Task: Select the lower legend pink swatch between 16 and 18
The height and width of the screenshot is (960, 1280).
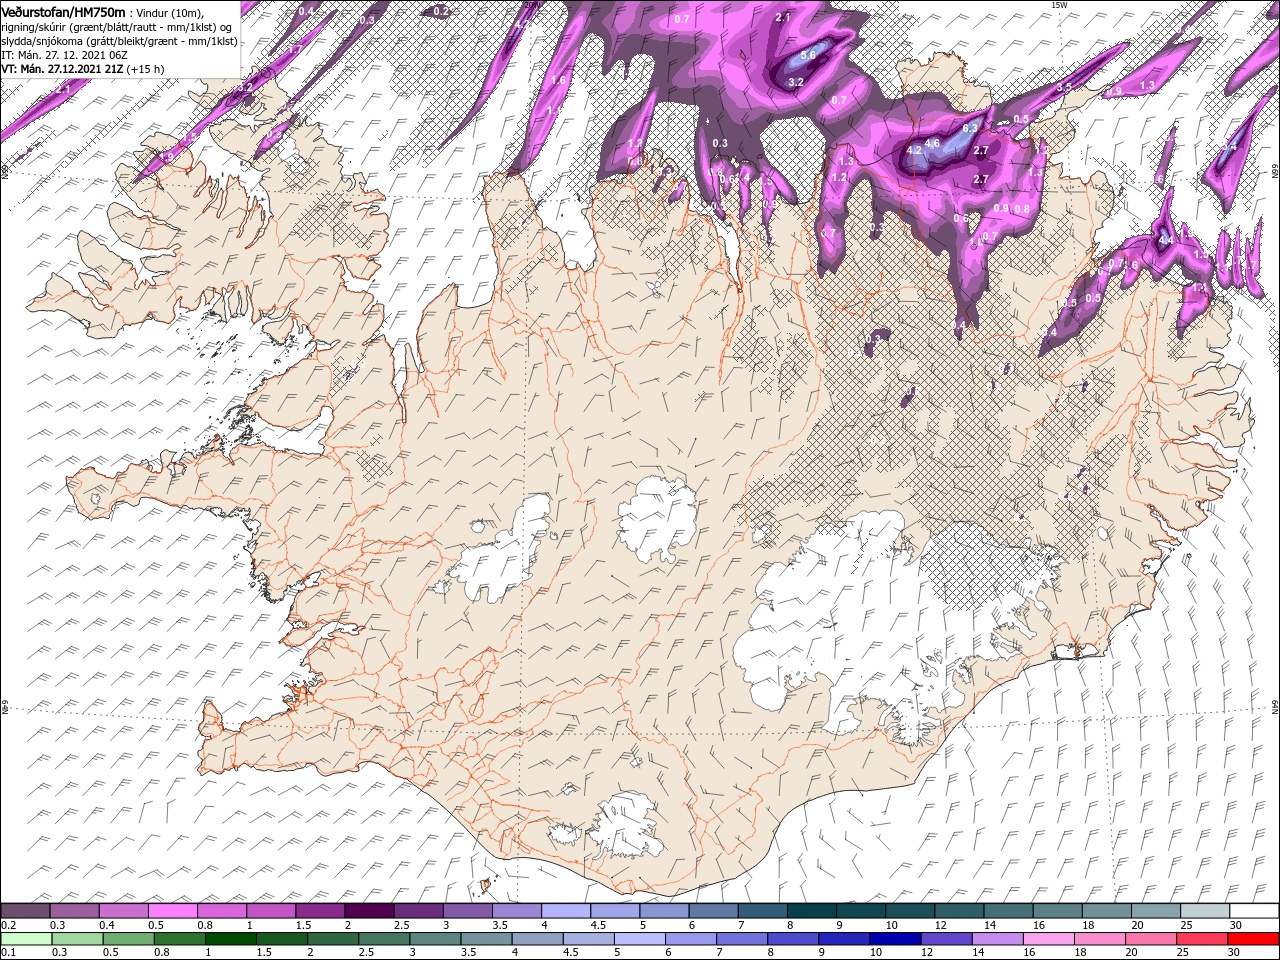Action: point(1049,939)
